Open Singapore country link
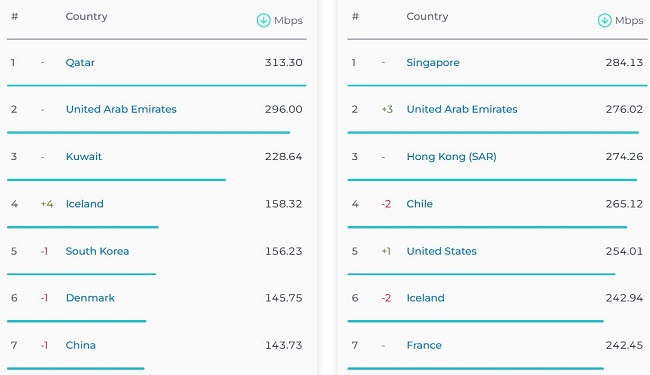 (x=433, y=63)
